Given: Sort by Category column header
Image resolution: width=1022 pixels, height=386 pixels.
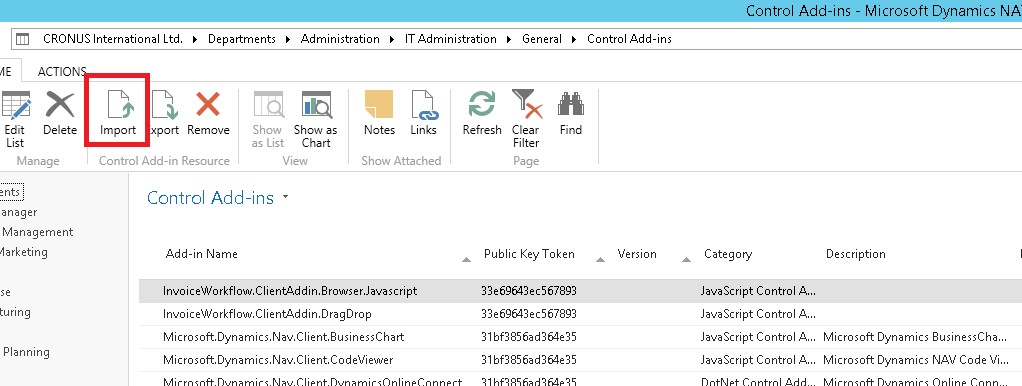Looking at the screenshot, I should pyautogui.click(x=728, y=254).
